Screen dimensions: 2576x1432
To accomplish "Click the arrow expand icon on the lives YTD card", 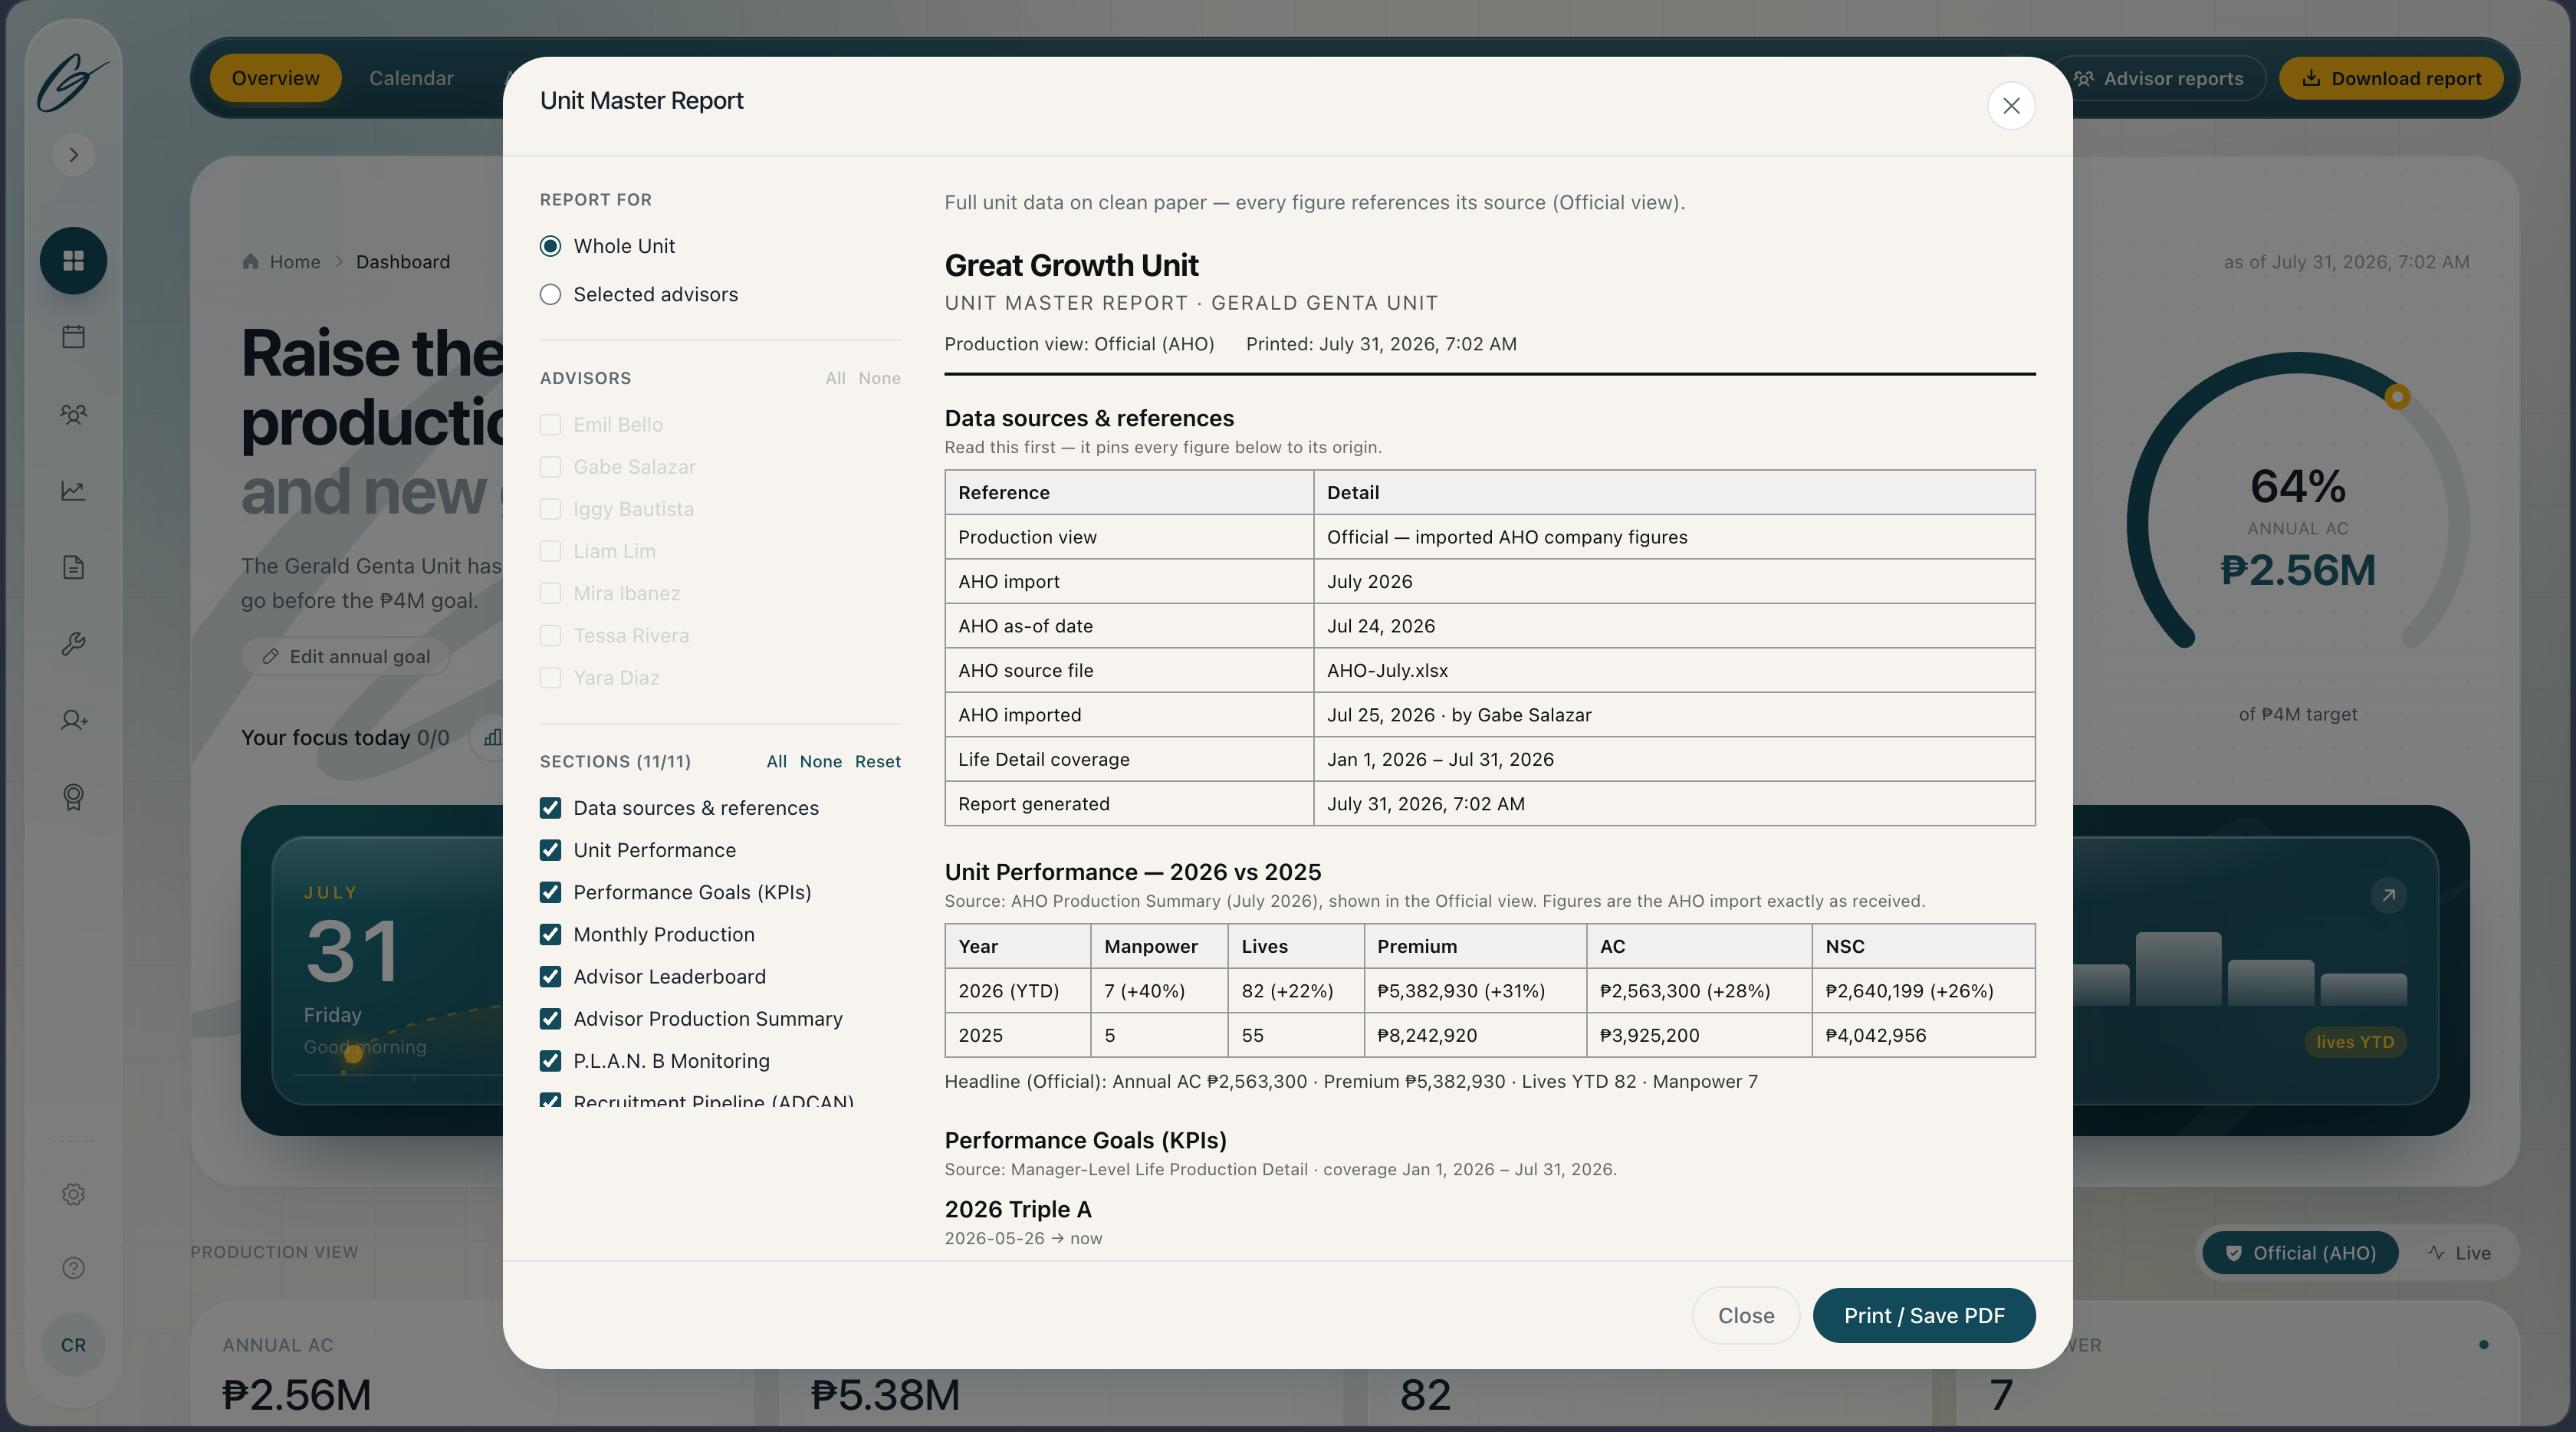I will (x=2388, y=895).
